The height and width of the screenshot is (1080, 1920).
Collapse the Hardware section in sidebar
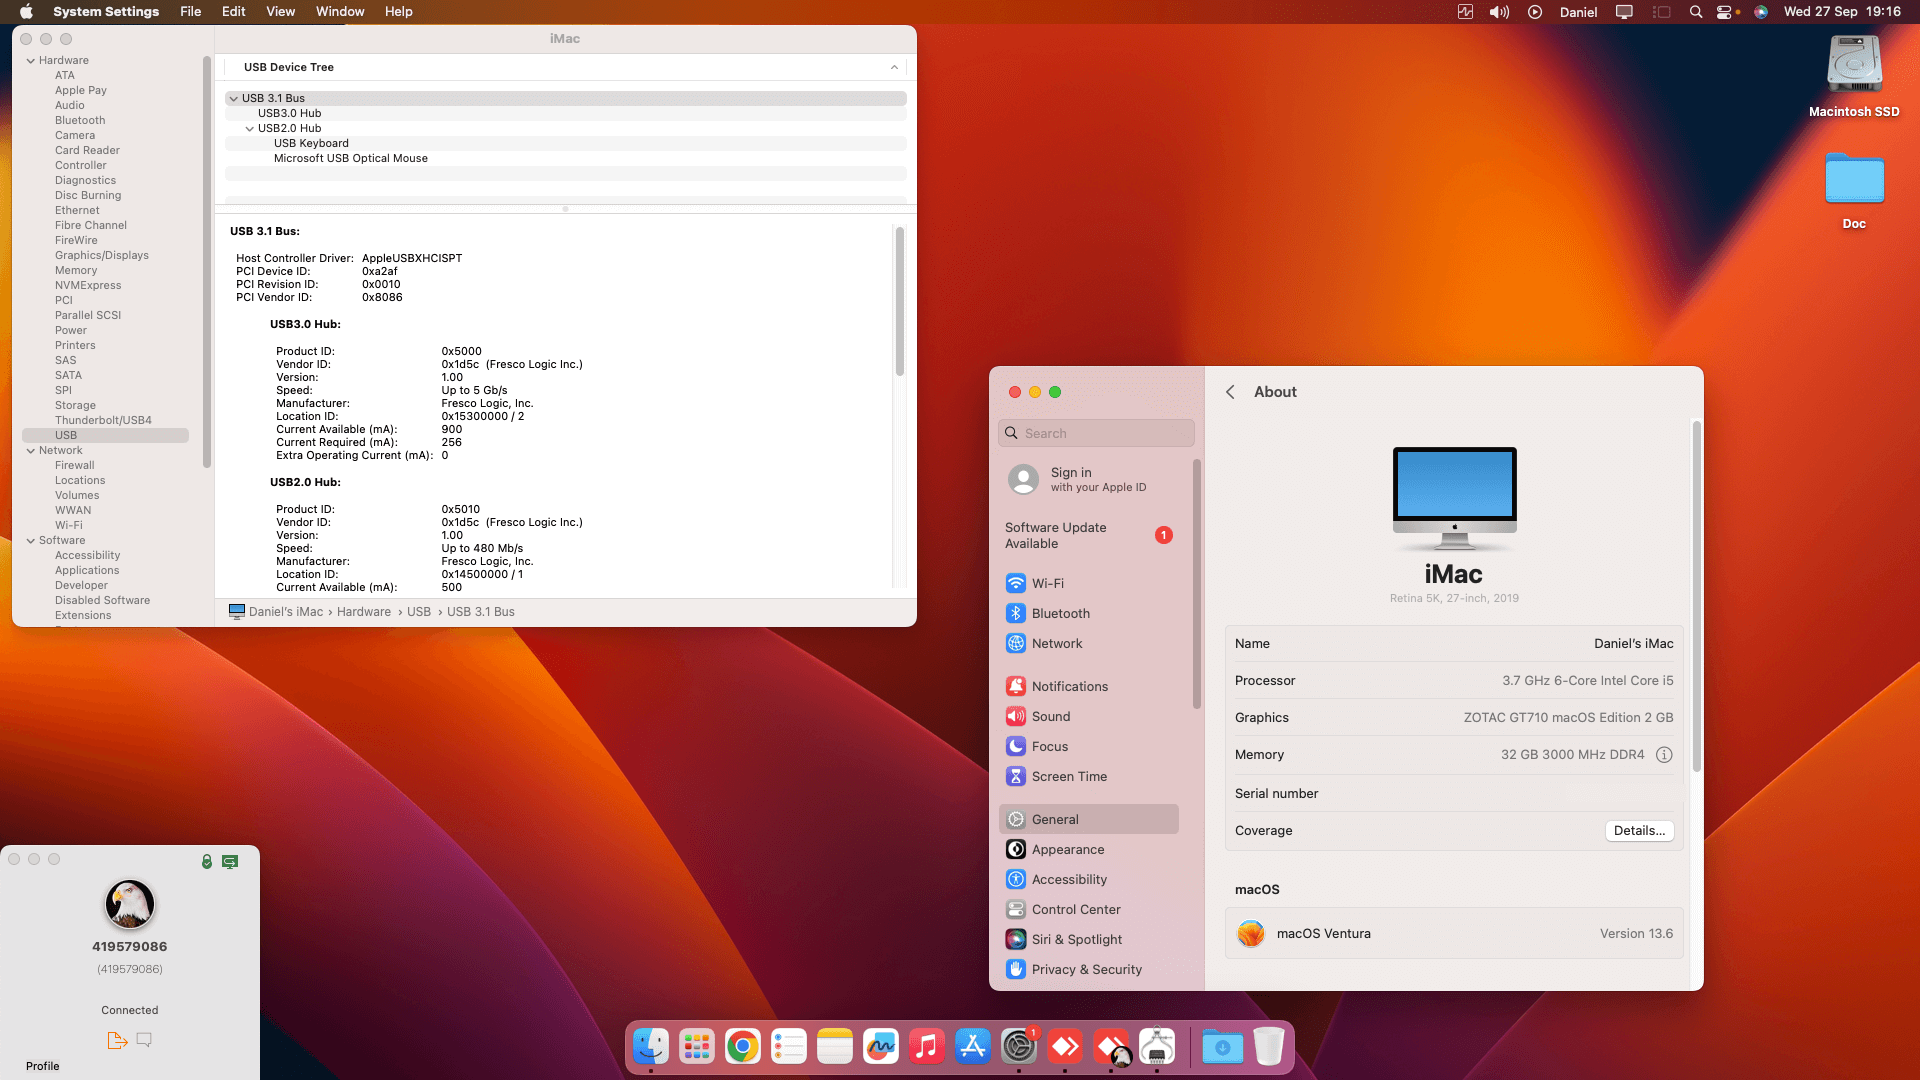30,60
